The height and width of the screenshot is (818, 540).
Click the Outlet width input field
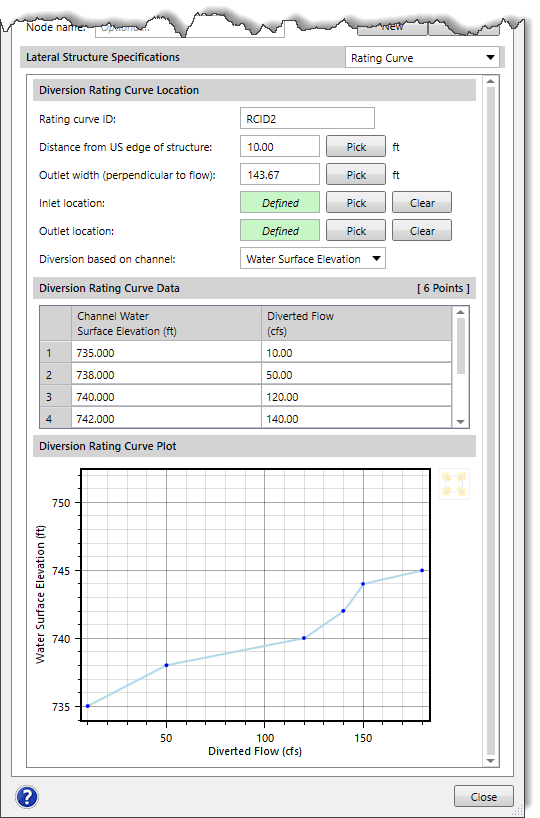click(280, 175)
